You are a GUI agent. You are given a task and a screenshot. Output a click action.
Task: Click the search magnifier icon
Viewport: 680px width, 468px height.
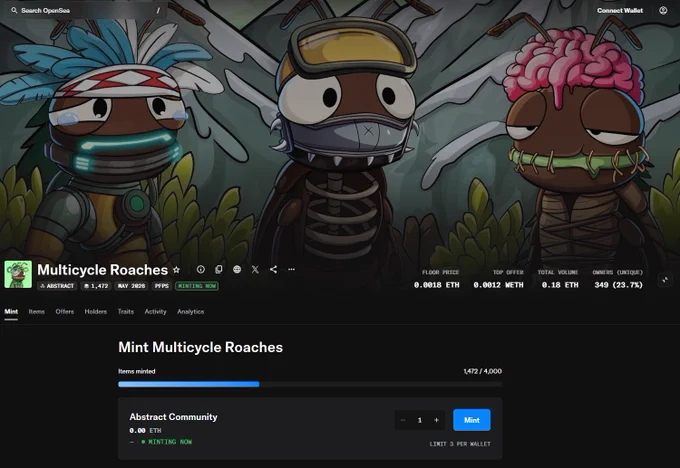(x=14, y=10)
